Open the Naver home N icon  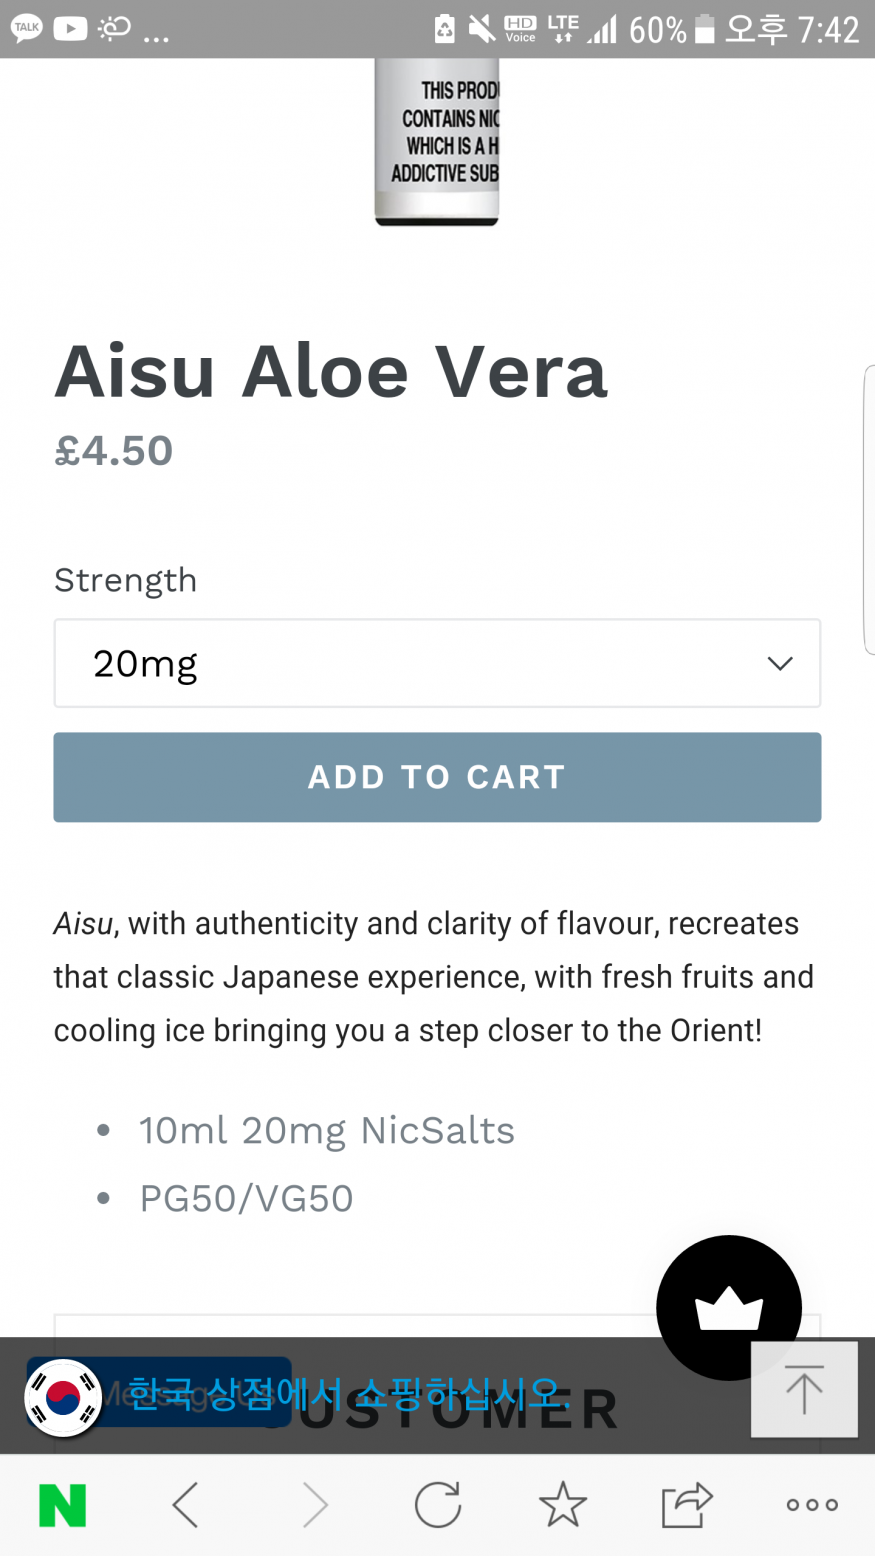point(62,1505)
